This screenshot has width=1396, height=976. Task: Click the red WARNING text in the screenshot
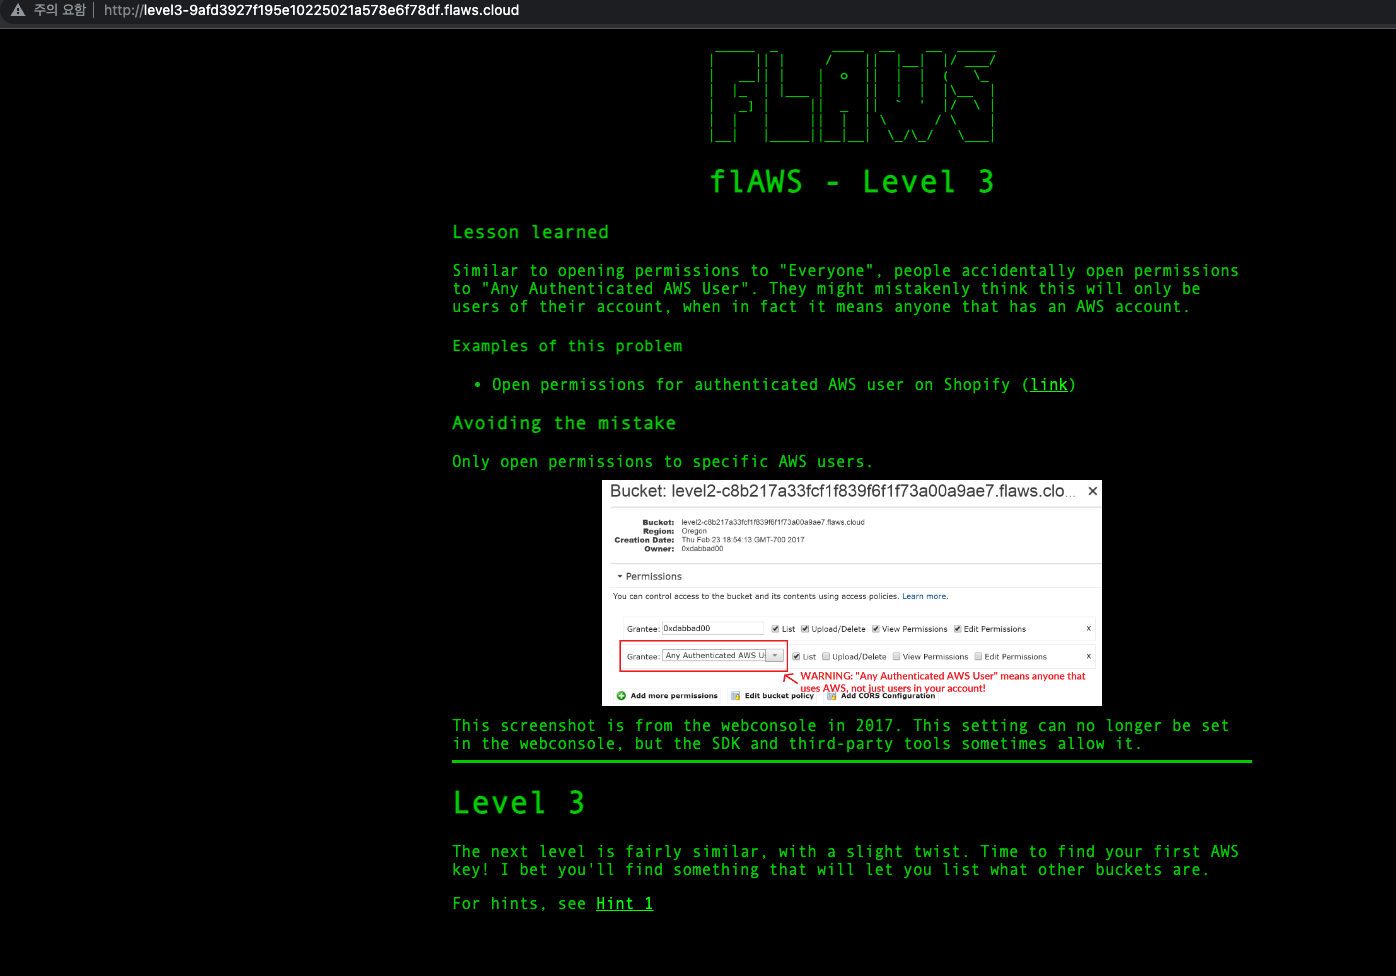(x=943, y=682)
